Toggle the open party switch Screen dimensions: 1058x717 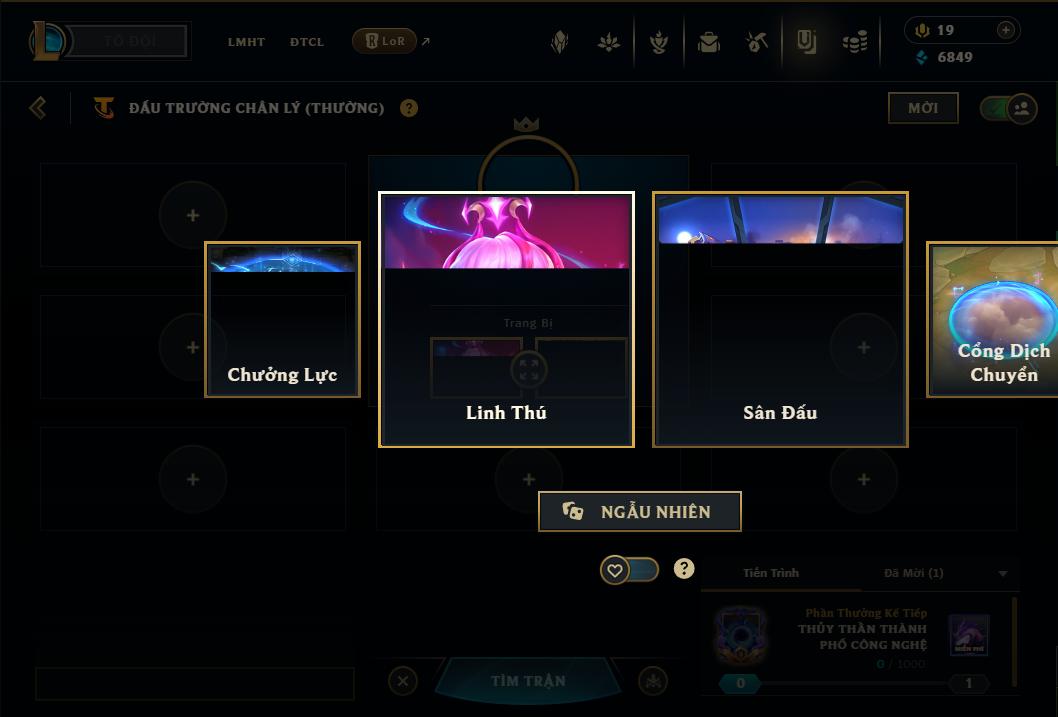coord(1008,108)
